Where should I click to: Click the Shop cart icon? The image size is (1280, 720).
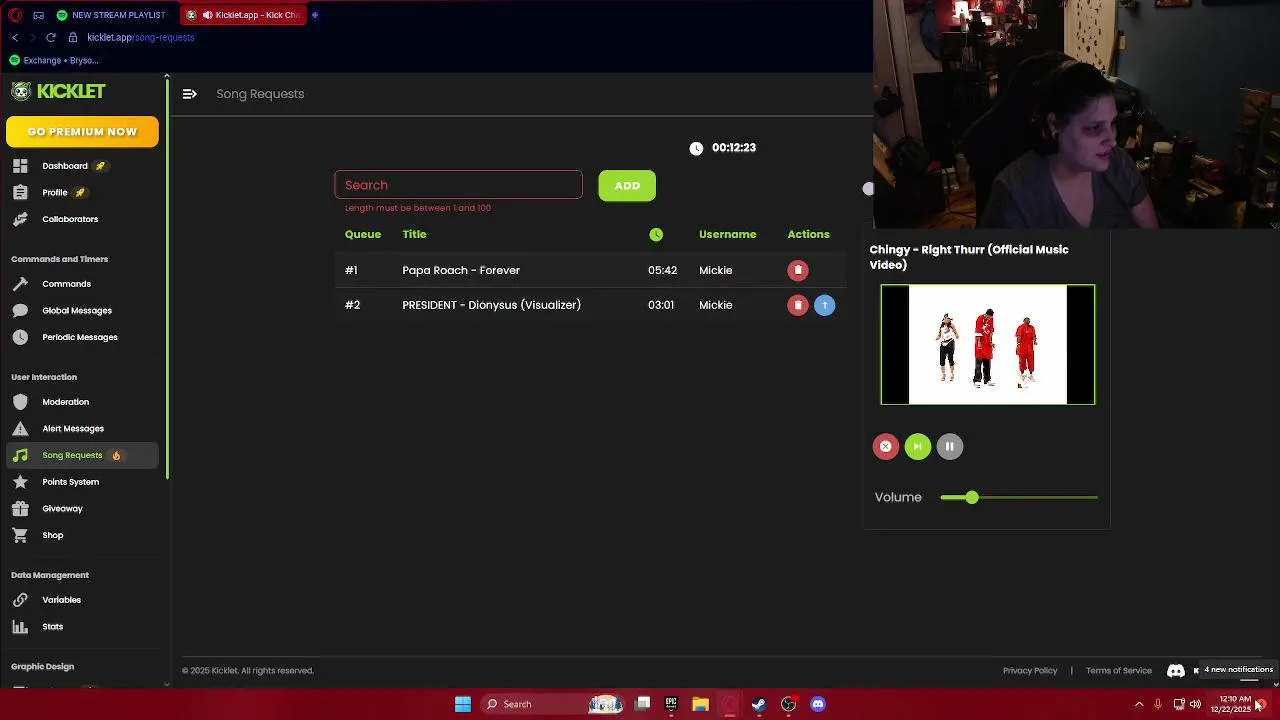tap(20, 535)
